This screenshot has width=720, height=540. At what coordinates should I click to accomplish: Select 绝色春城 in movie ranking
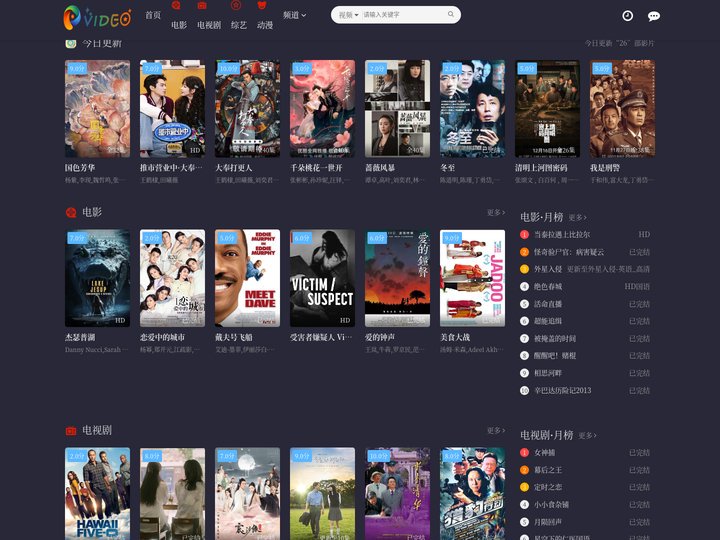[548, 287]
